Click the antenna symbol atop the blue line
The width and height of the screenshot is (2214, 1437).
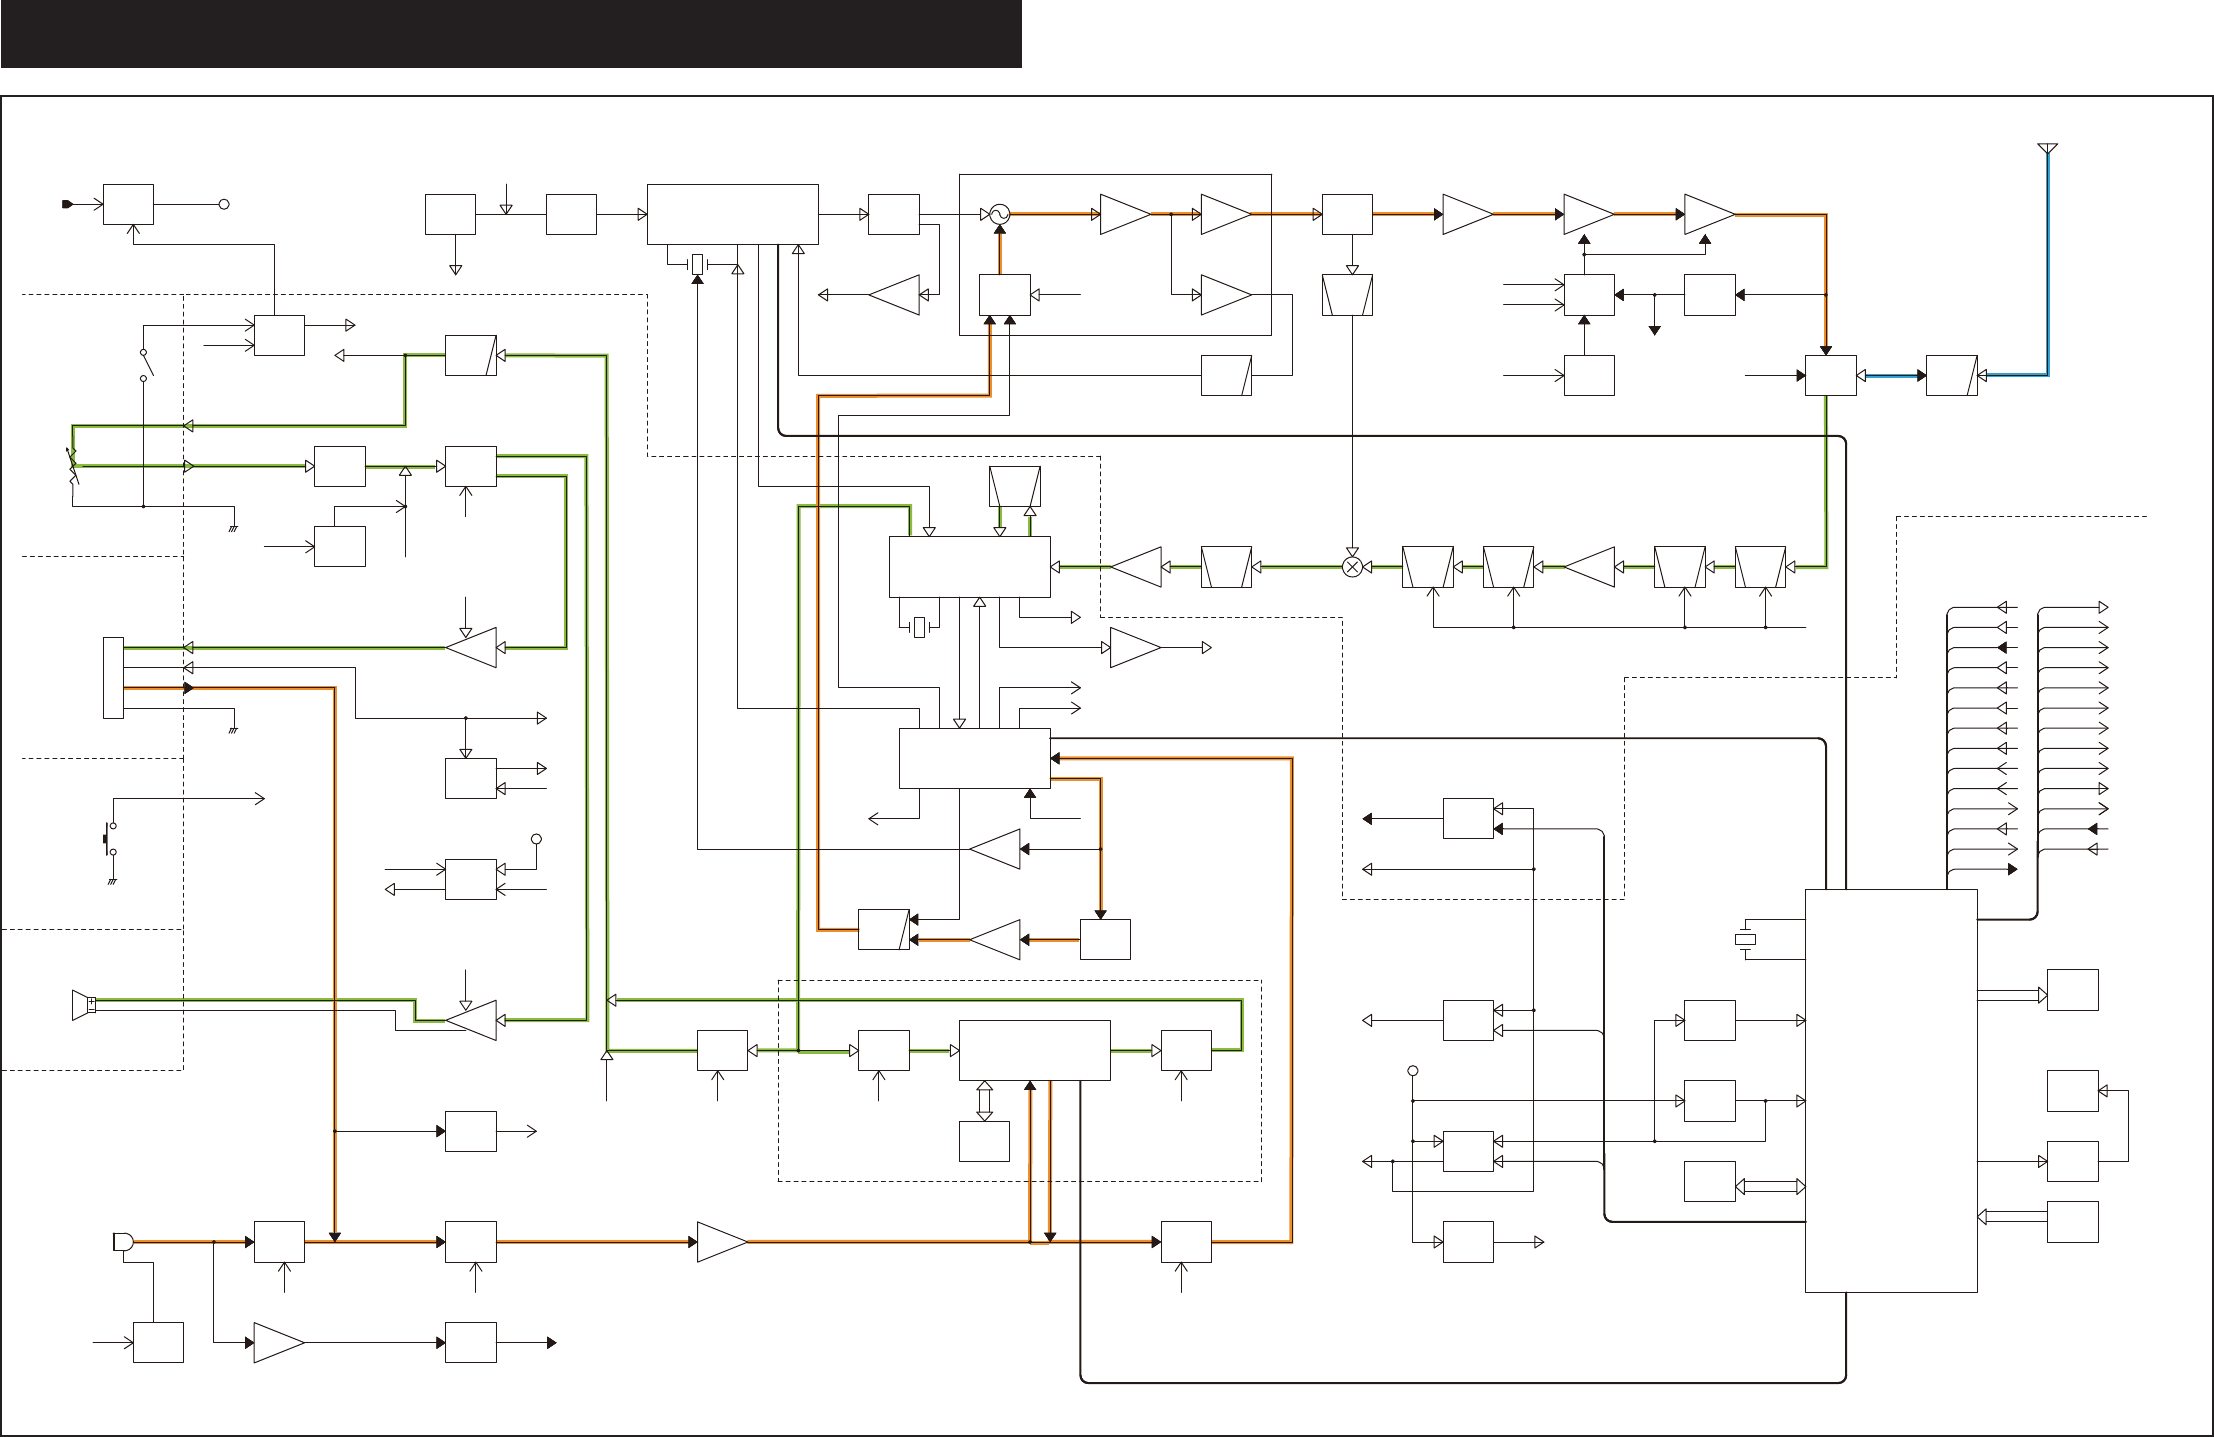point(2047,149)
